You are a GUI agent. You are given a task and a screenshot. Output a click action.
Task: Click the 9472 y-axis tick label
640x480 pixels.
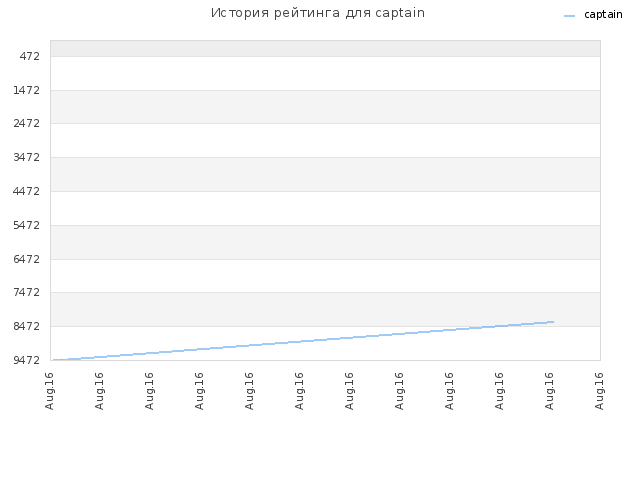[x=27, y=360]
